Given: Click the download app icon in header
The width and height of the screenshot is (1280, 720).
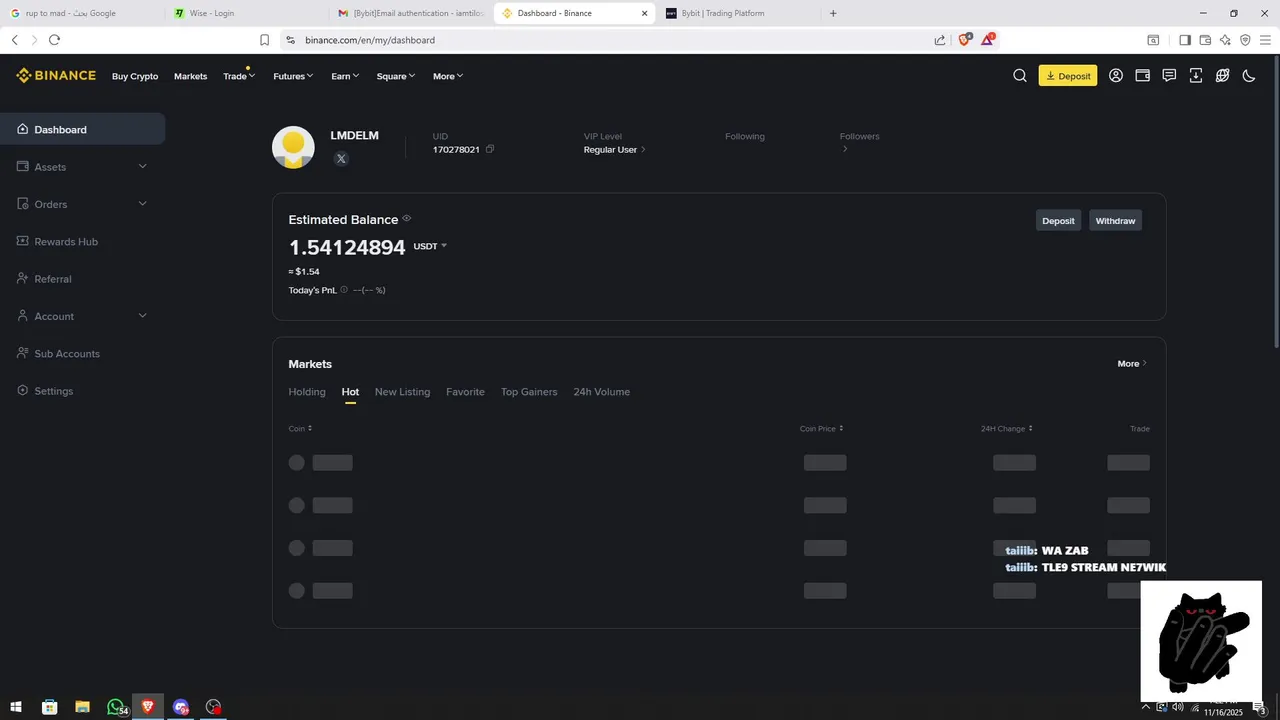Looking at the screenshot, I should [x=1196, y=76].
